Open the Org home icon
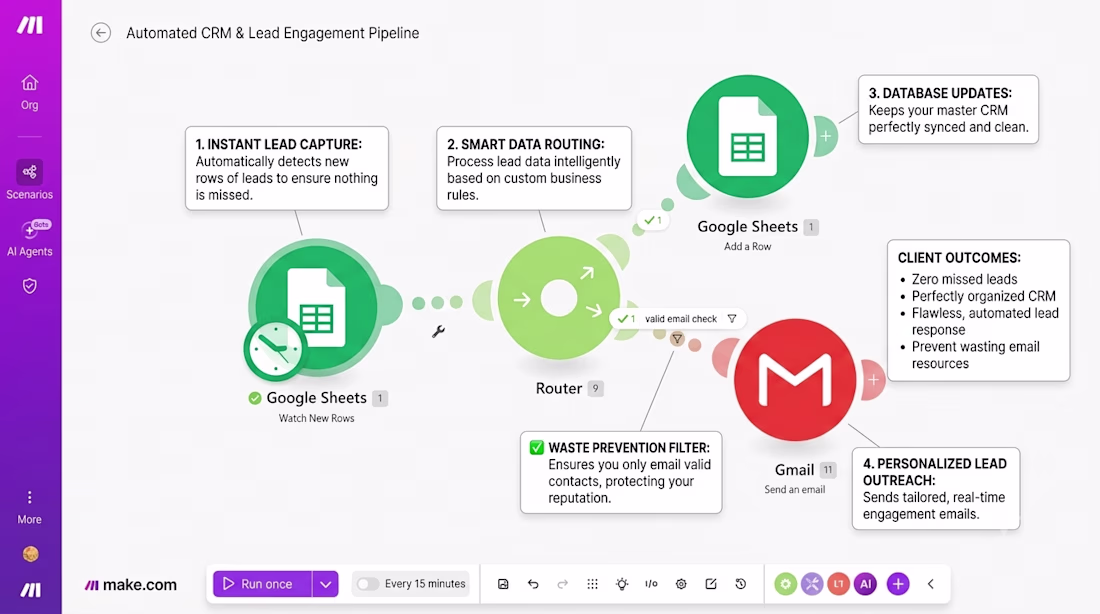The height and width of the screenshot is (614, 1100). 29,83
